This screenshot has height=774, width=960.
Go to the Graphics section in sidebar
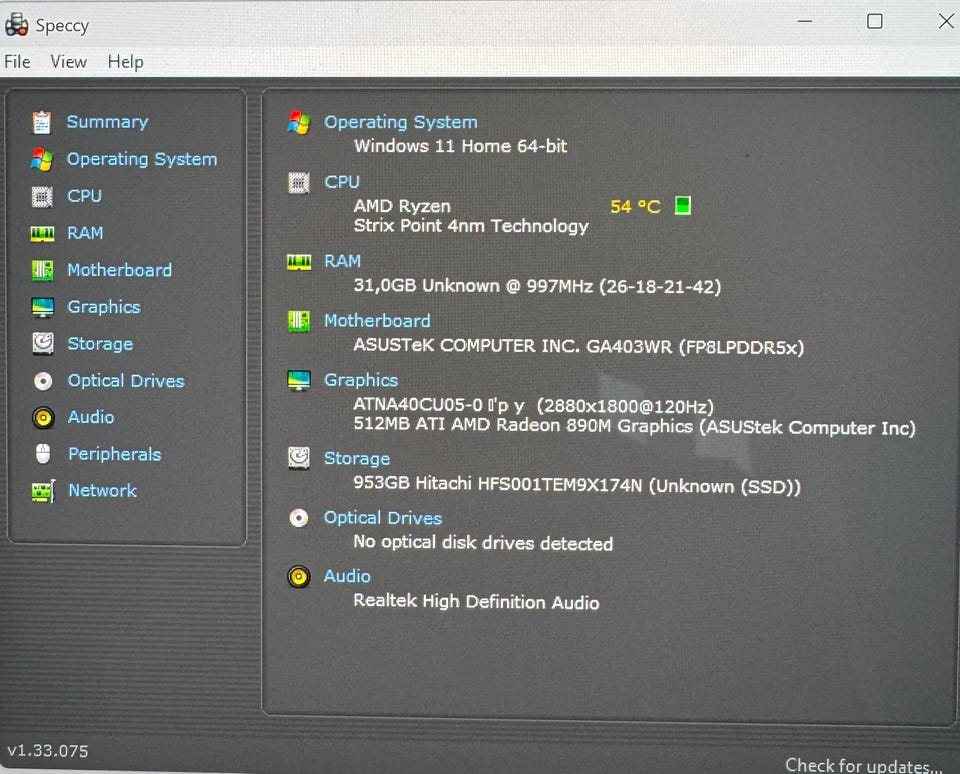coord(104,307)
